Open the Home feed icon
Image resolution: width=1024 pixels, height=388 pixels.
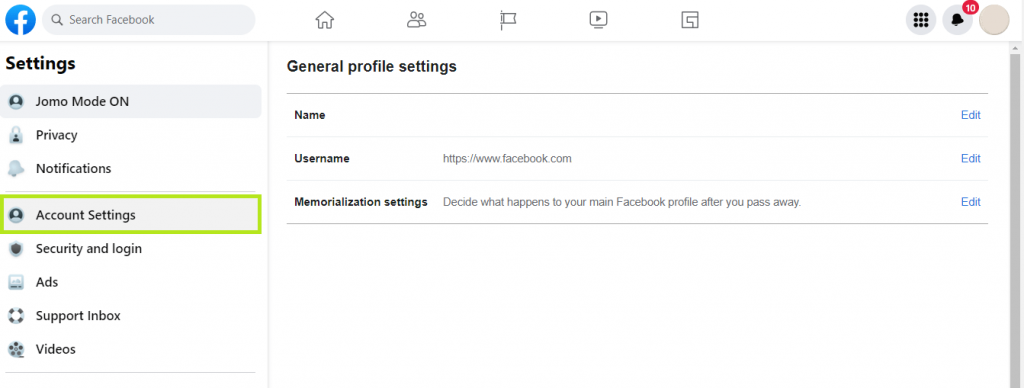pyautogui.click(x=325, y=20)
